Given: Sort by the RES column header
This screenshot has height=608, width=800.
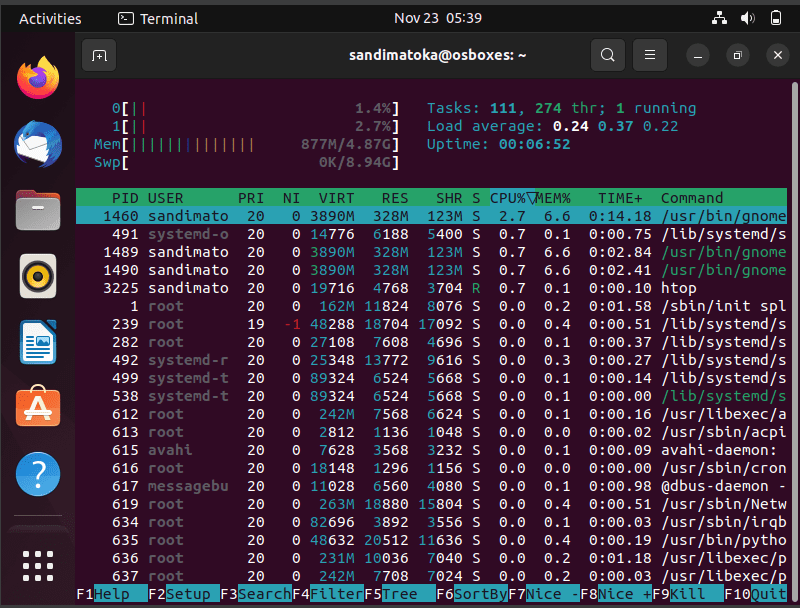Looking at the screenshot, I should pyautogui.click(x=395, y=198).
